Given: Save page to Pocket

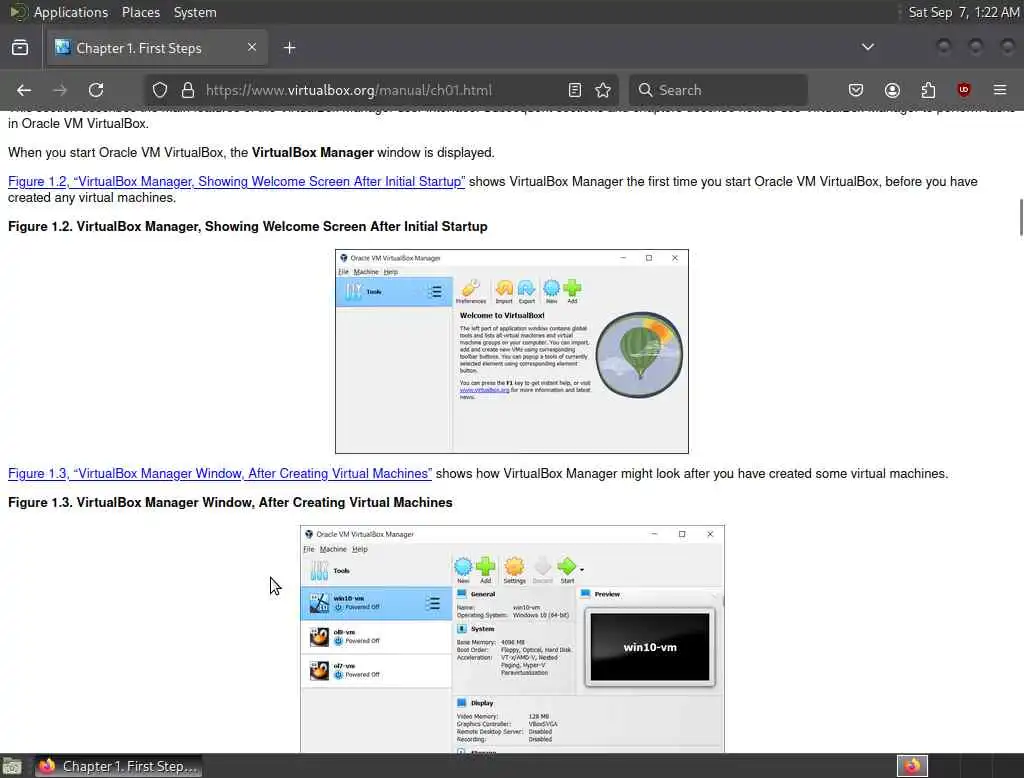Looking at the screenshot, I should (856, 90).
